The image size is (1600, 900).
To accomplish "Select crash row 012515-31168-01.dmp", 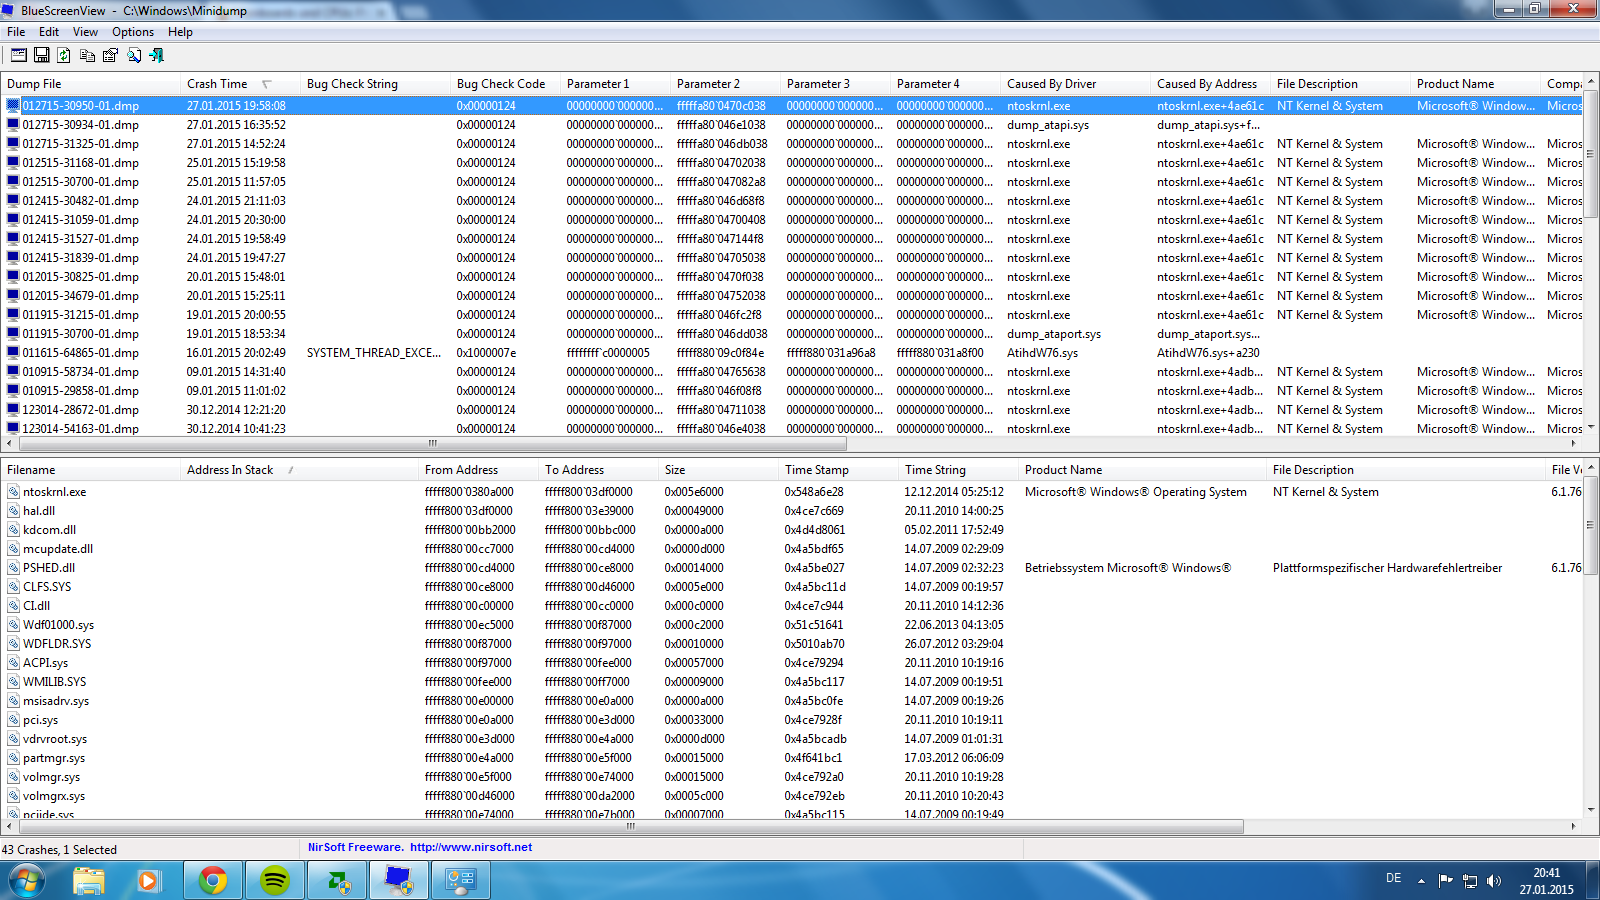I will click(791, 163).
